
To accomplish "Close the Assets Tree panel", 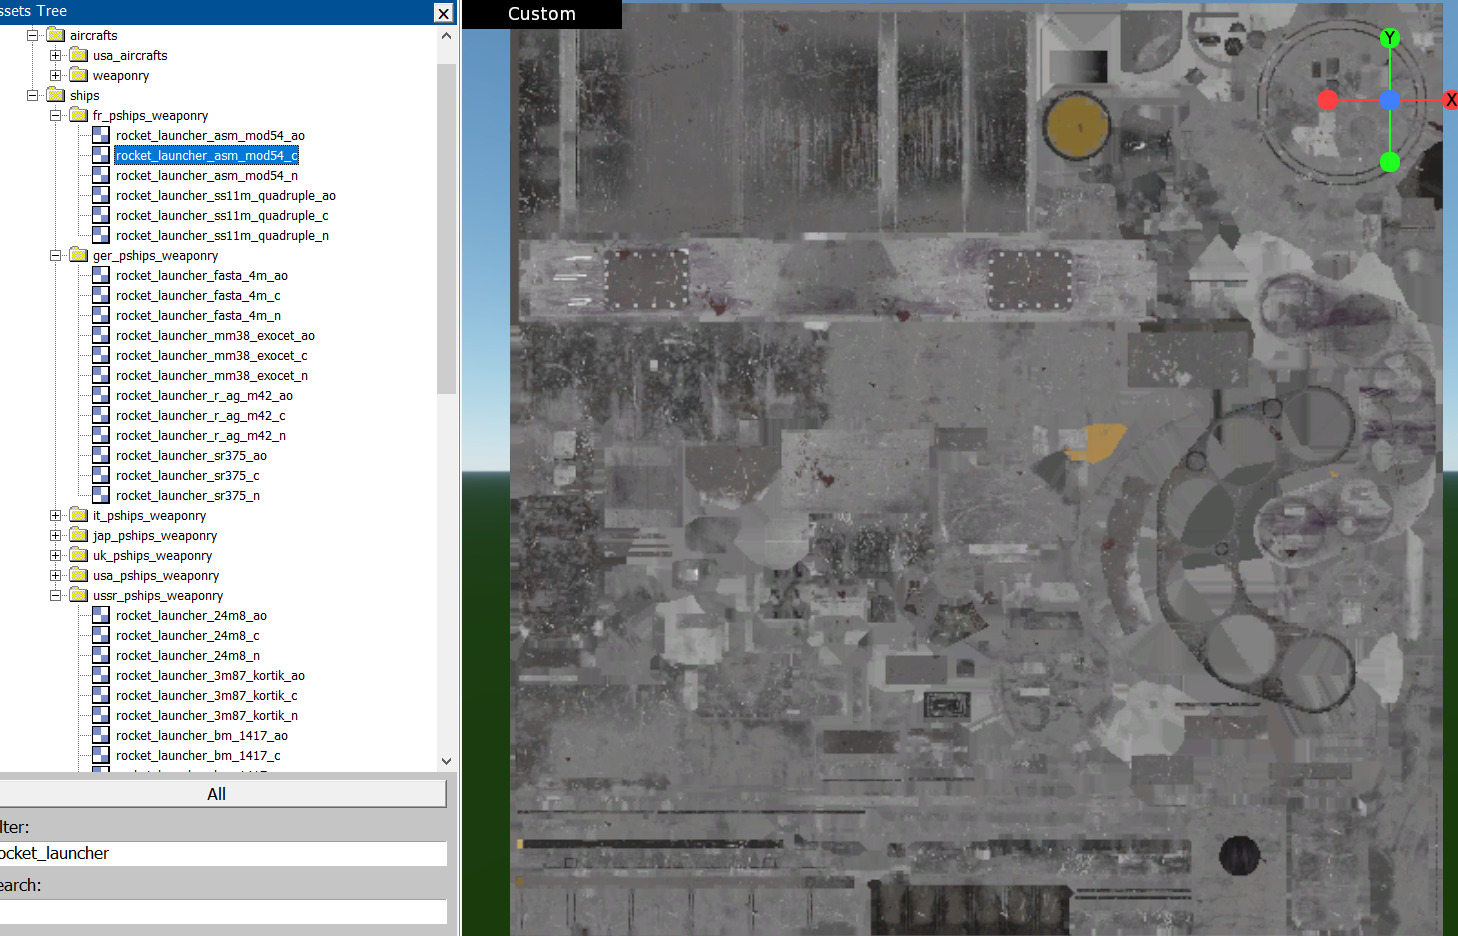I will point(443,12).
